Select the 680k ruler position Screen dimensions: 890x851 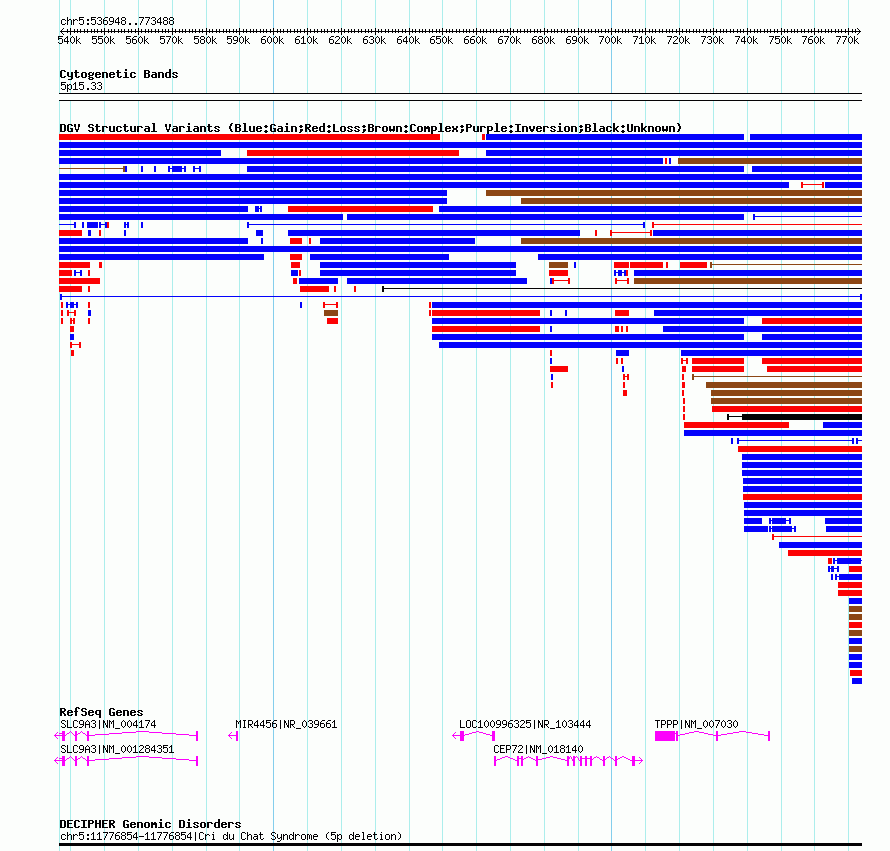click(543, 40)
